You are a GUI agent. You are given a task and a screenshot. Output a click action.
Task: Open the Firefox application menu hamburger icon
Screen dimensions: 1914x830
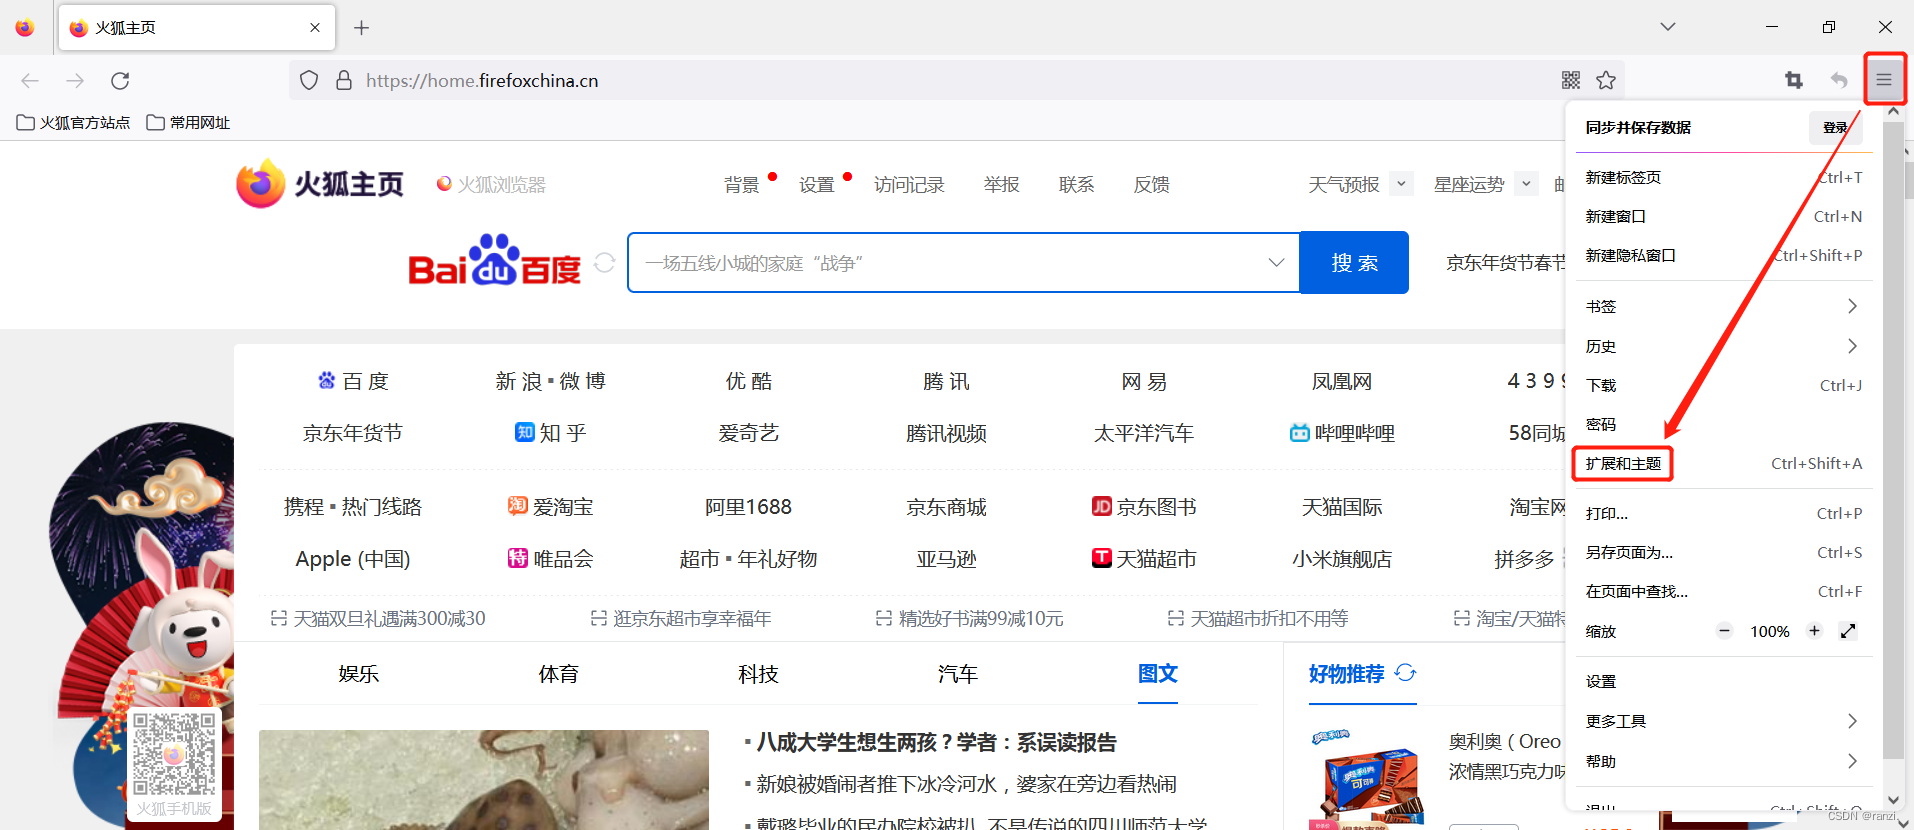point(1884,80)
